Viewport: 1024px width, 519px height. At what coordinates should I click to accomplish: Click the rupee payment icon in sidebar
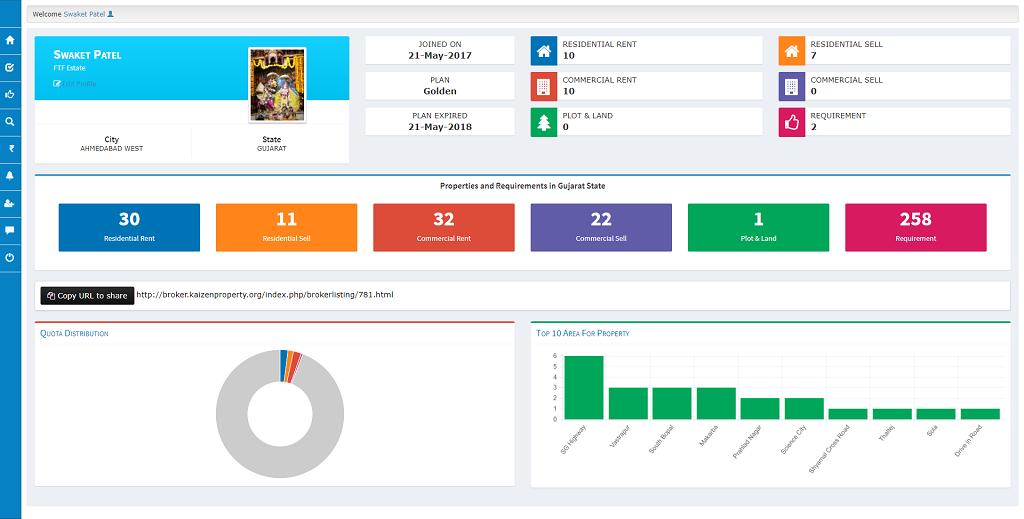[10, 149]
